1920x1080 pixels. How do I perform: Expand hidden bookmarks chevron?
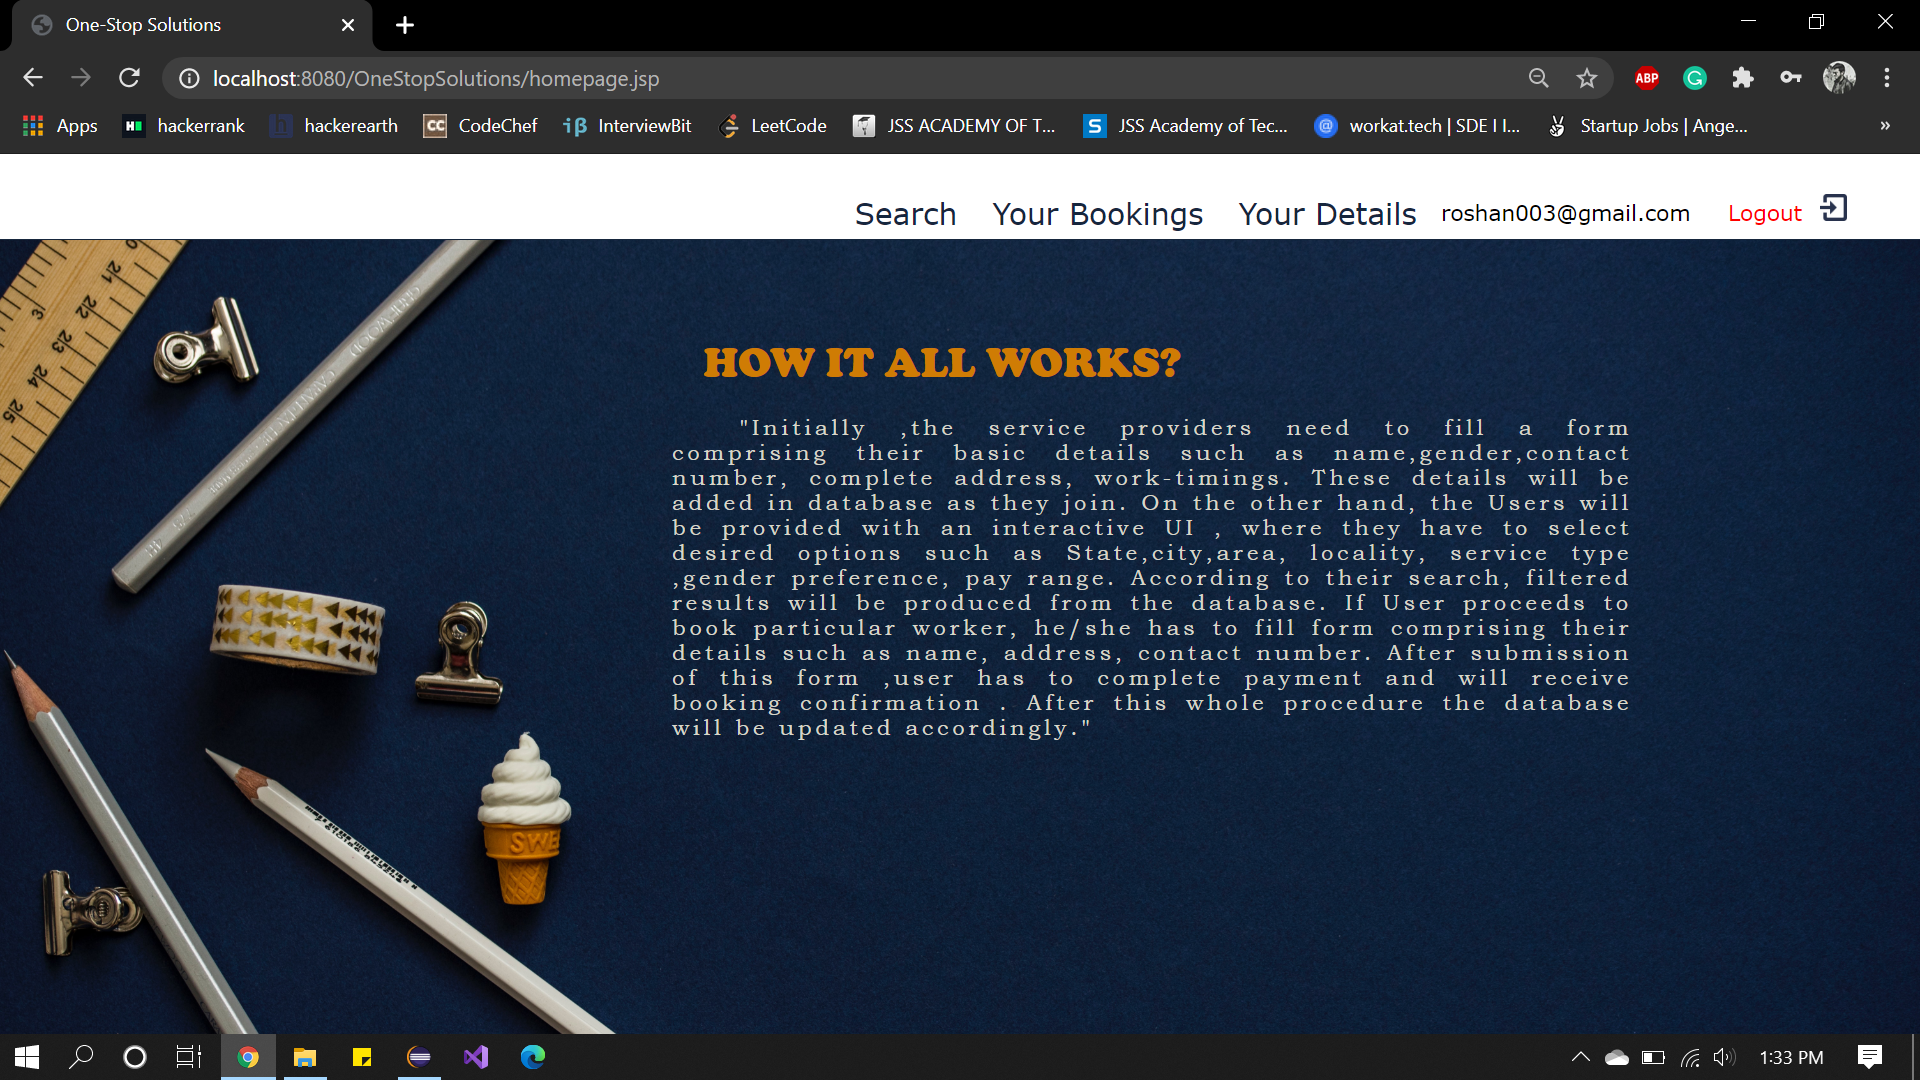pos(1885,126)
